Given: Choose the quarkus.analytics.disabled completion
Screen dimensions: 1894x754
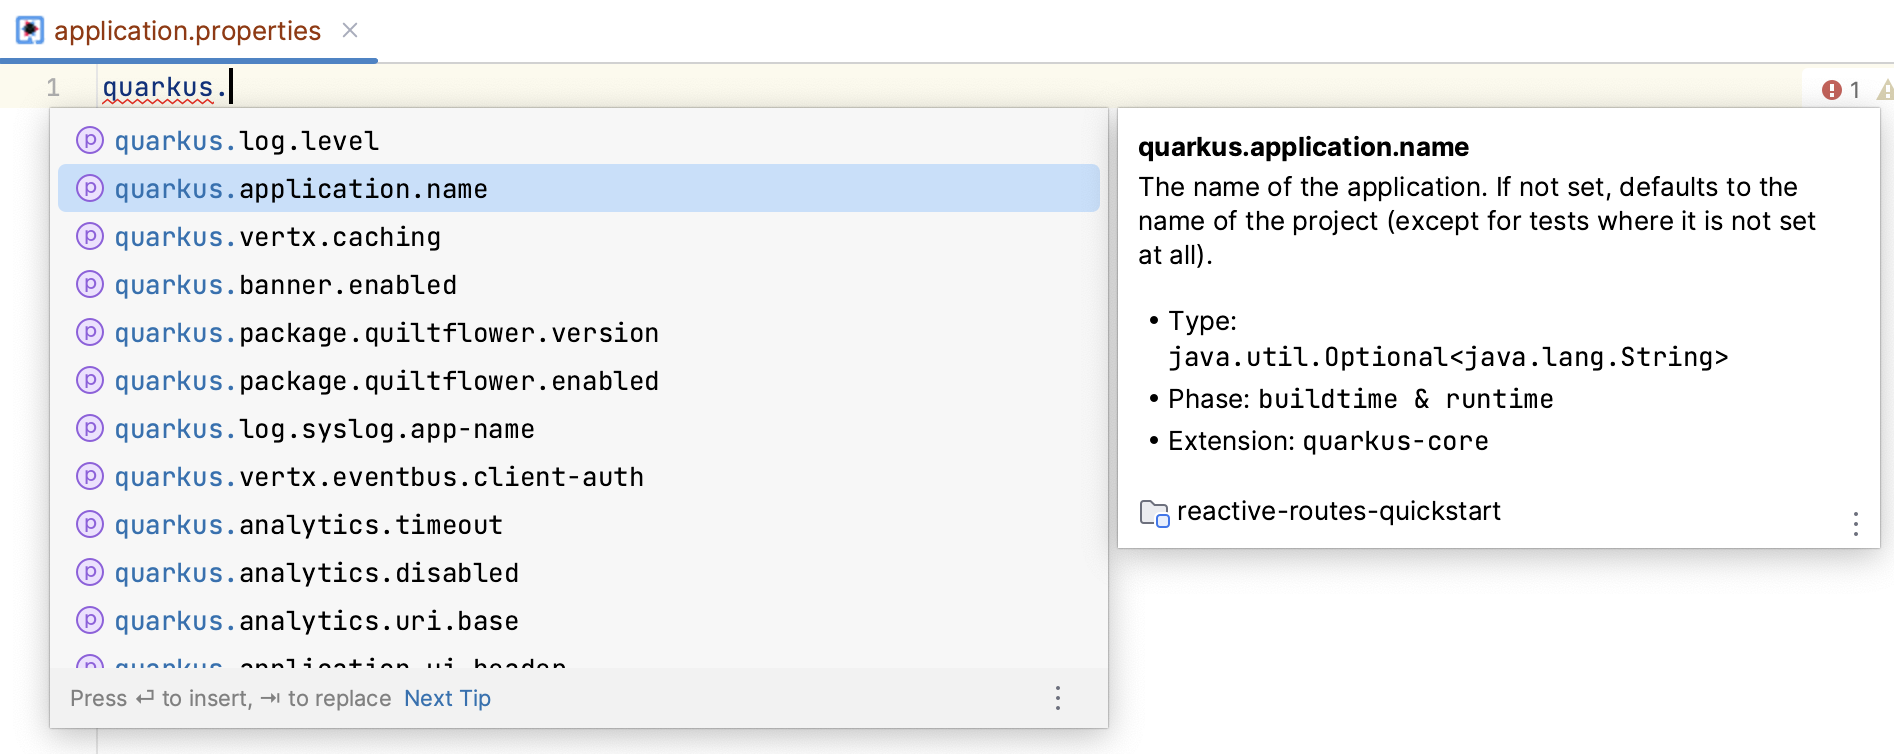Looking at the screenshot, I should (579, 573).
